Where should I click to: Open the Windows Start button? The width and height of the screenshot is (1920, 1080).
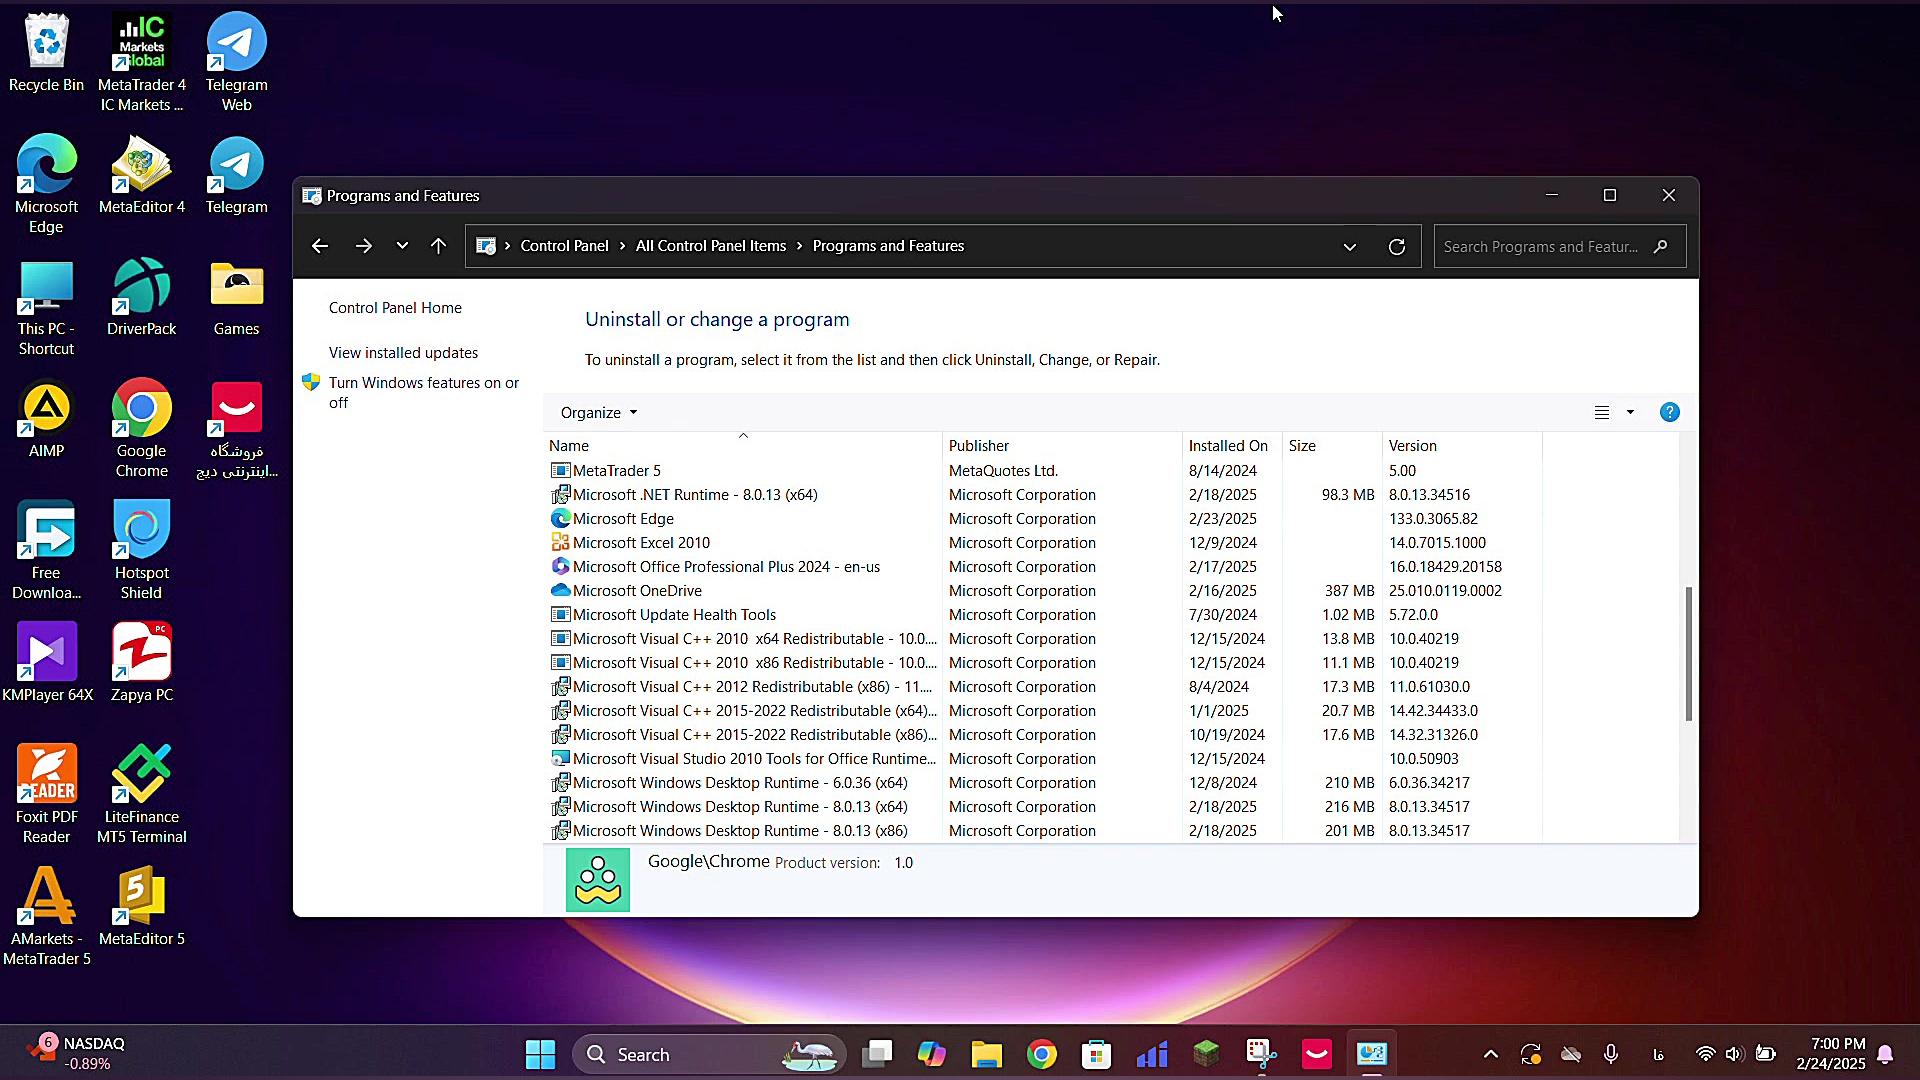click(x=540, y=1054)
